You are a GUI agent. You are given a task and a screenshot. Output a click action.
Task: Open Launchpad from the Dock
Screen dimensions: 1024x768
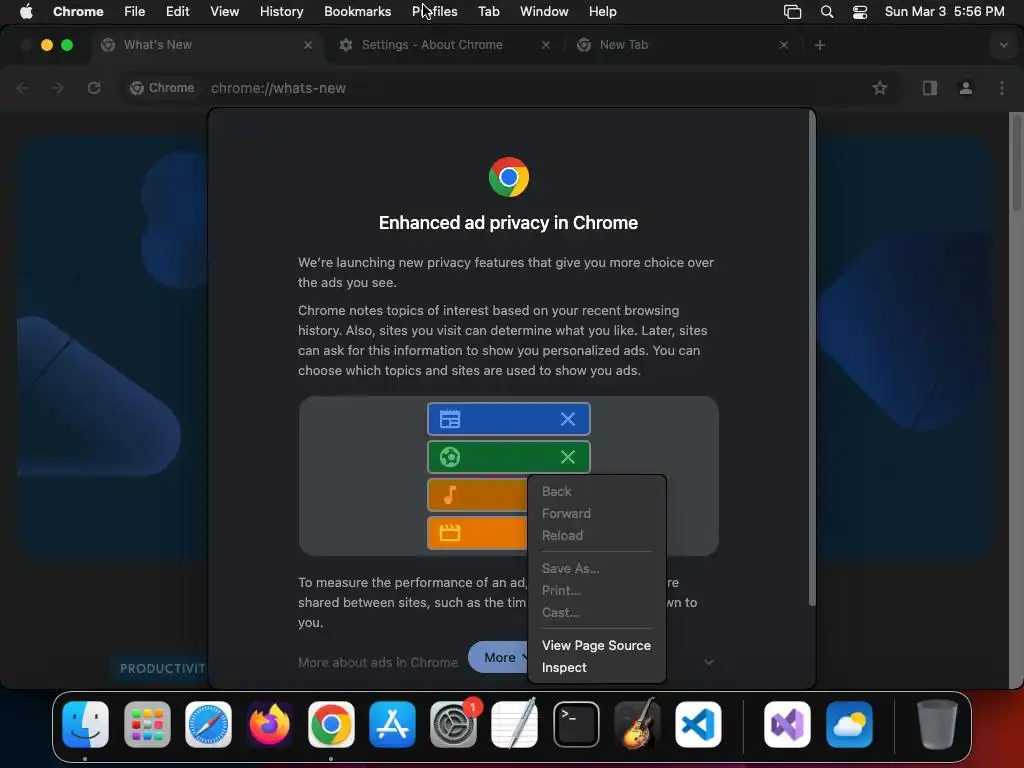click(147, 724)
